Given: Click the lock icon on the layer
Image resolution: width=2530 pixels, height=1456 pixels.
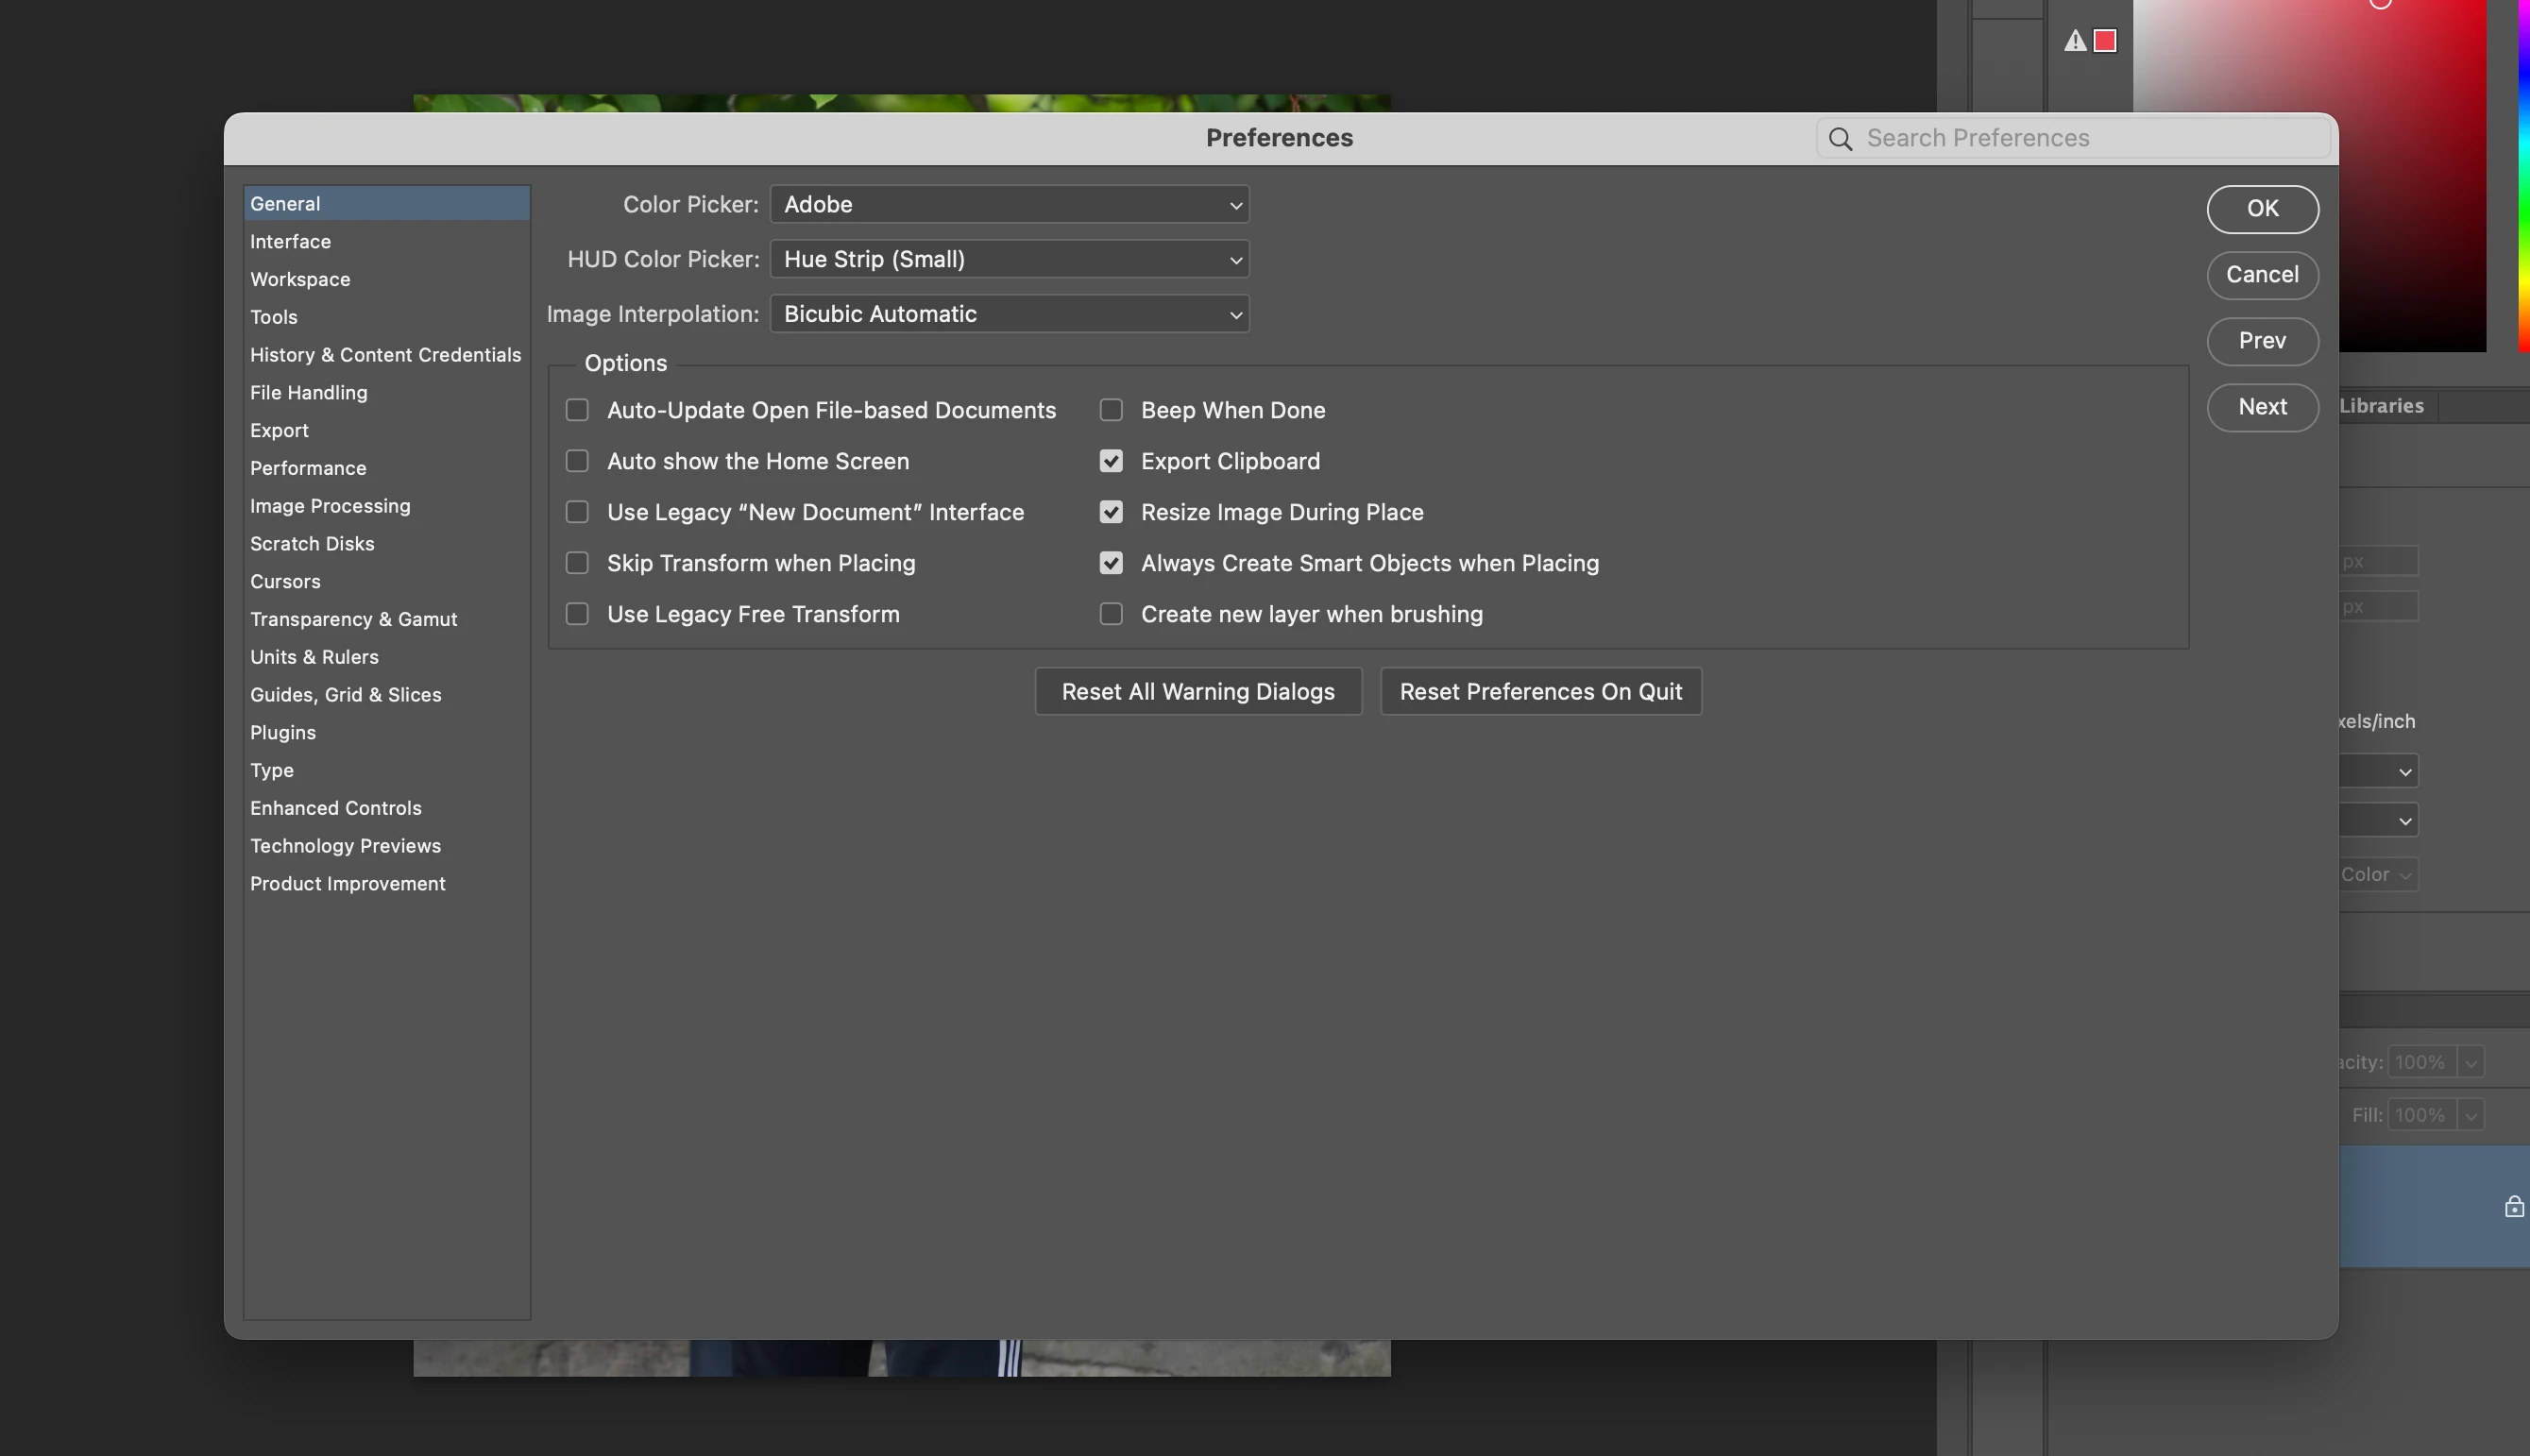Looking at the screenshot, I should coord(2513,1207).
